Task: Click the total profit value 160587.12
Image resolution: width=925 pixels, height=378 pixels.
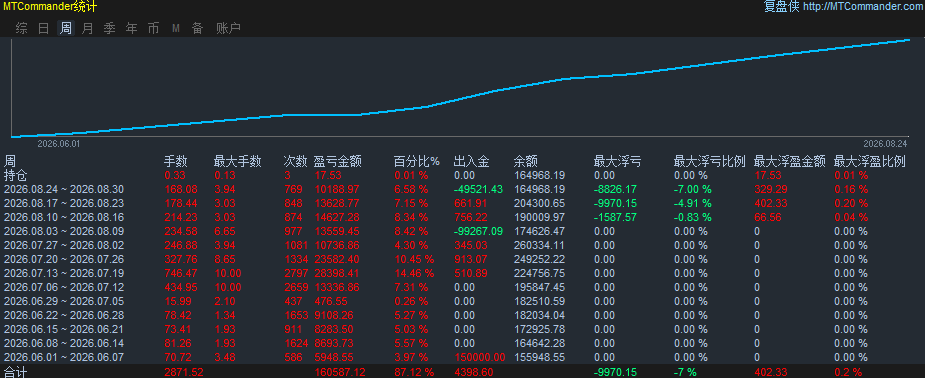Action: (339, 372)
